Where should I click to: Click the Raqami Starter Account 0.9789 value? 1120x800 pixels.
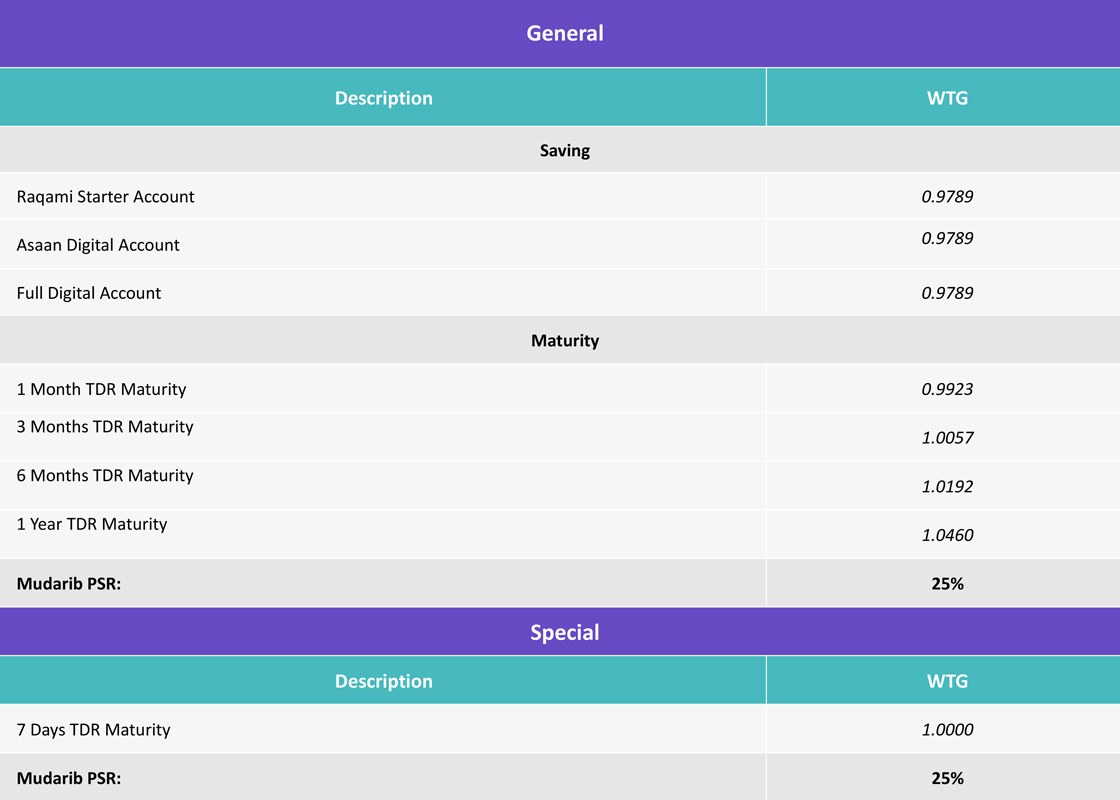pos(947,197)
